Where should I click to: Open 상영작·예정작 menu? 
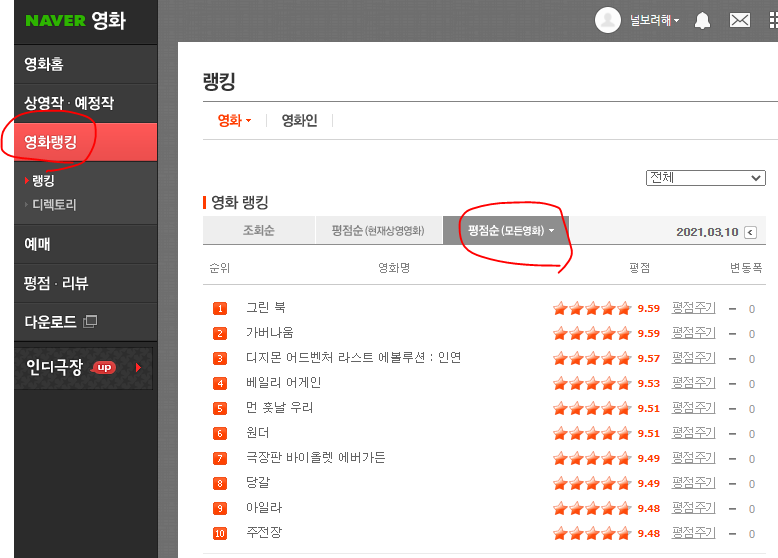(86, 103)
